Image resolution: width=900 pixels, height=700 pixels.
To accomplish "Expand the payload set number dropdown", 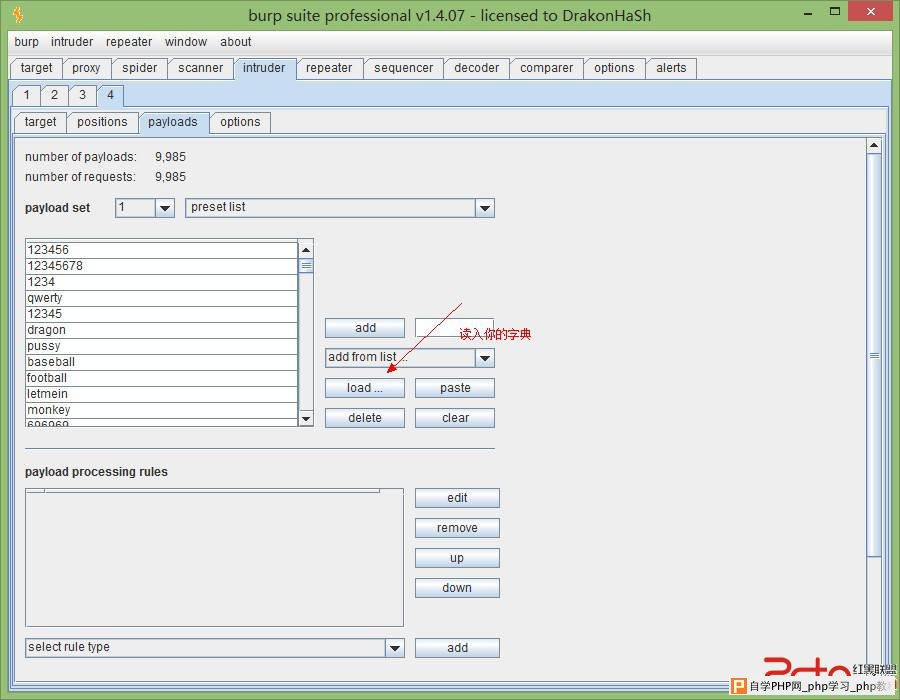I will pyautogui.click(x=165, y=208).
